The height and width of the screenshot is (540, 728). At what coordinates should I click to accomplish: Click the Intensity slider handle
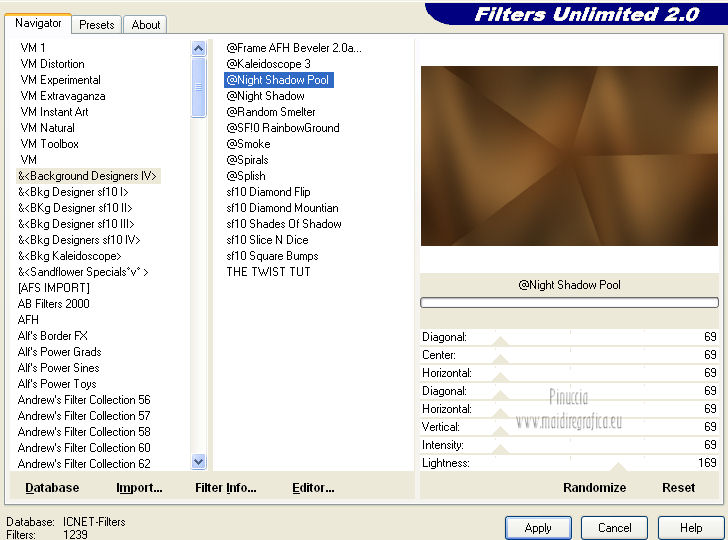pyautogui.click(x=500, y=449)
